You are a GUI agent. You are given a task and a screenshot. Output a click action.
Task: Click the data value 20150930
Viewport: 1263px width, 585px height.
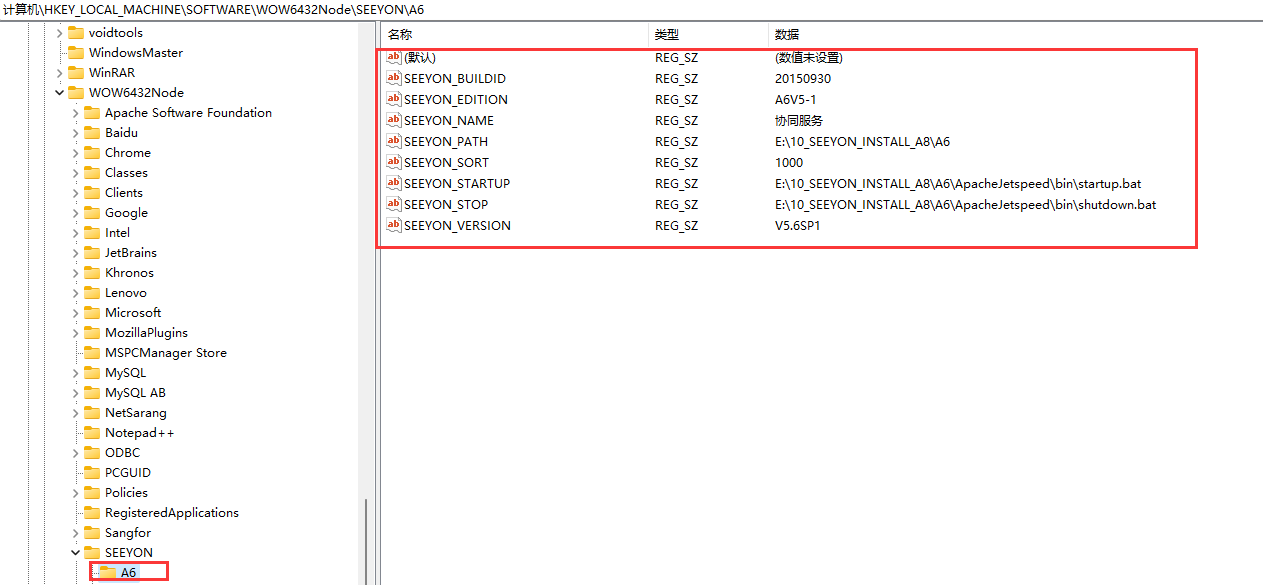pos(803,78)
